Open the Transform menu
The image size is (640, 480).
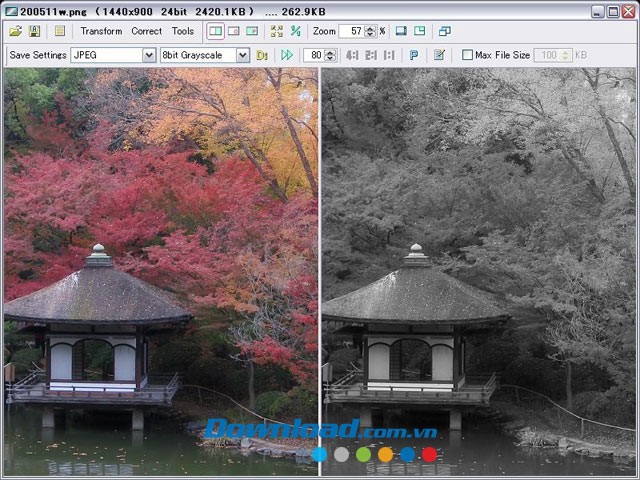tap(101, 31)
